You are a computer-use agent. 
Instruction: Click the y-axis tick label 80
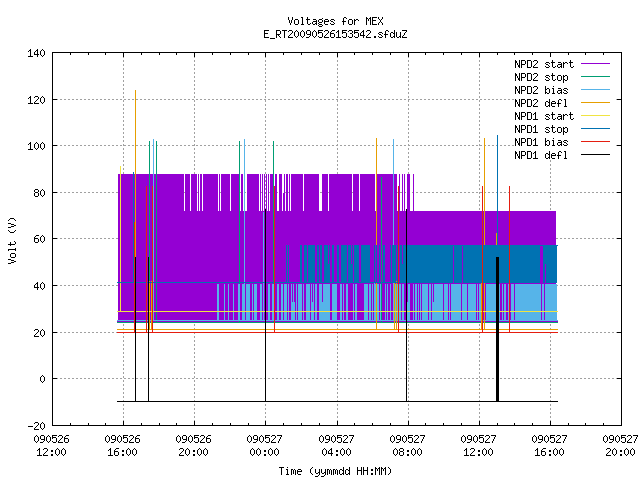[39, 193]
